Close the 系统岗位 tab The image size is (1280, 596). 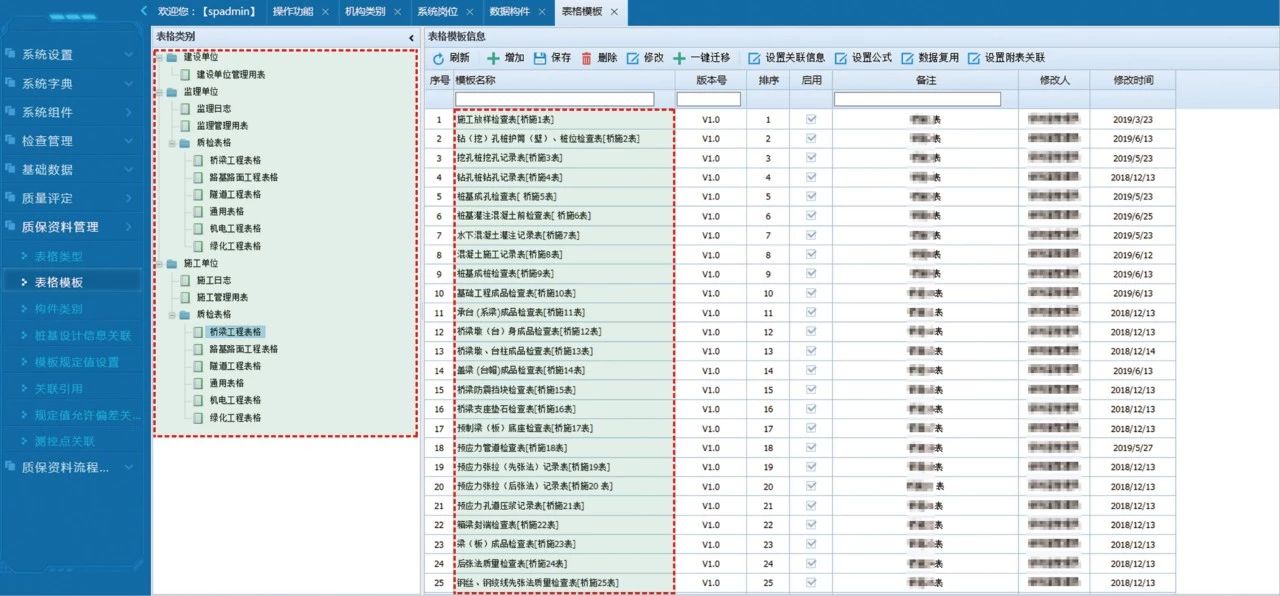[x=469, y=12]
